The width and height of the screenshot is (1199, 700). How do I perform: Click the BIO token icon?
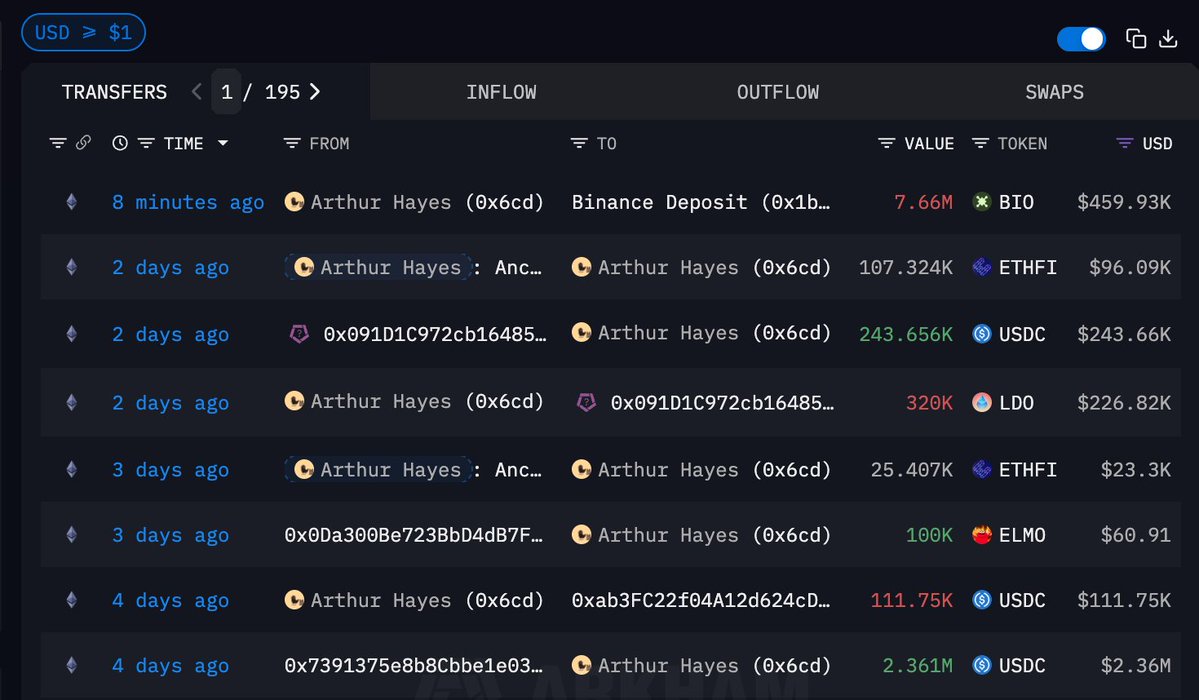982,202
